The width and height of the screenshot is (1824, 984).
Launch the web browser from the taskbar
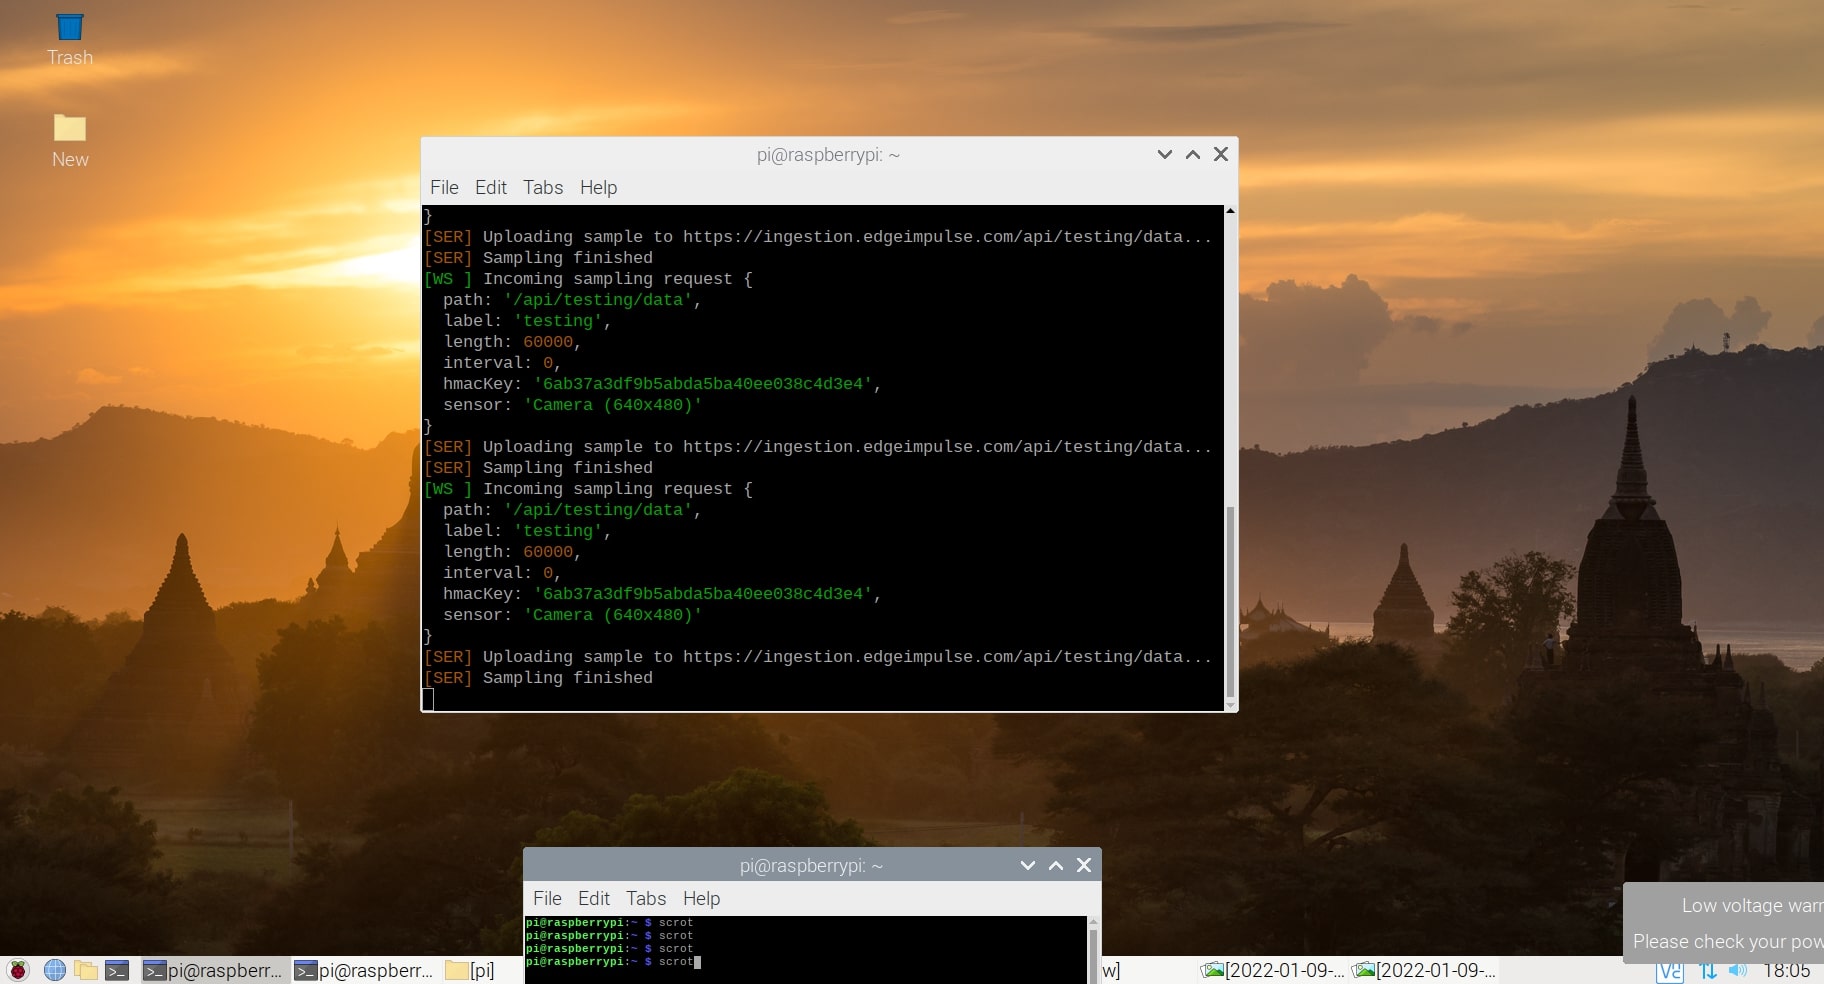pos(55,970)
